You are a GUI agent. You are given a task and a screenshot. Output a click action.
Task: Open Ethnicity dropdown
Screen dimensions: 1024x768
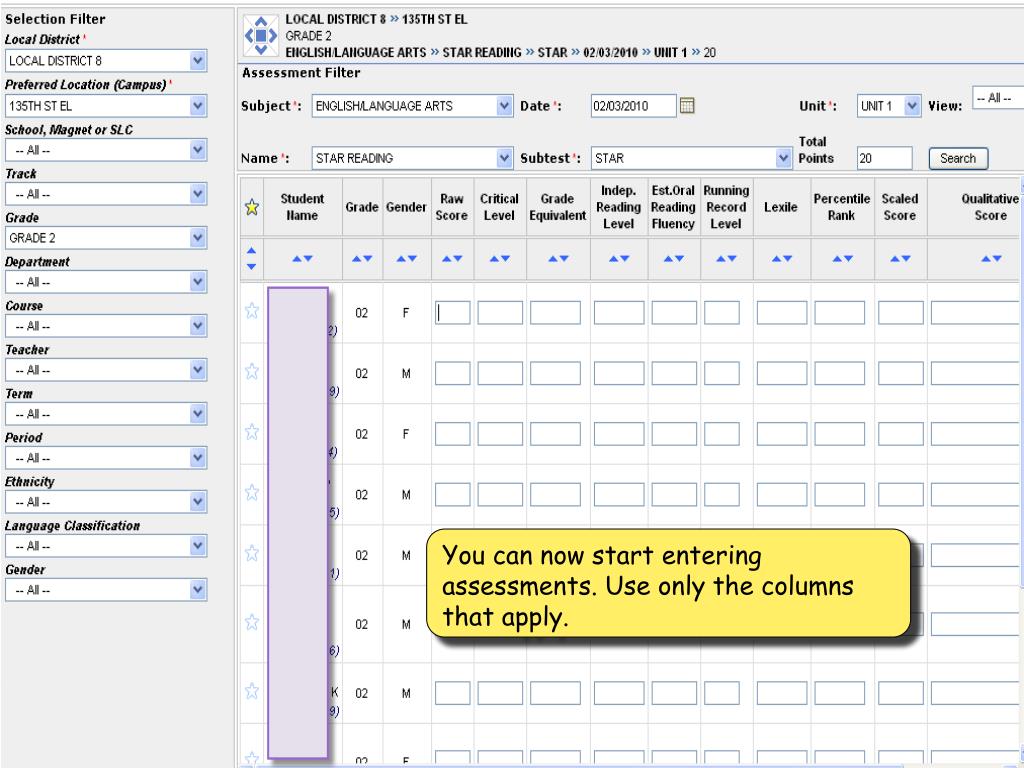pos(106,502)
